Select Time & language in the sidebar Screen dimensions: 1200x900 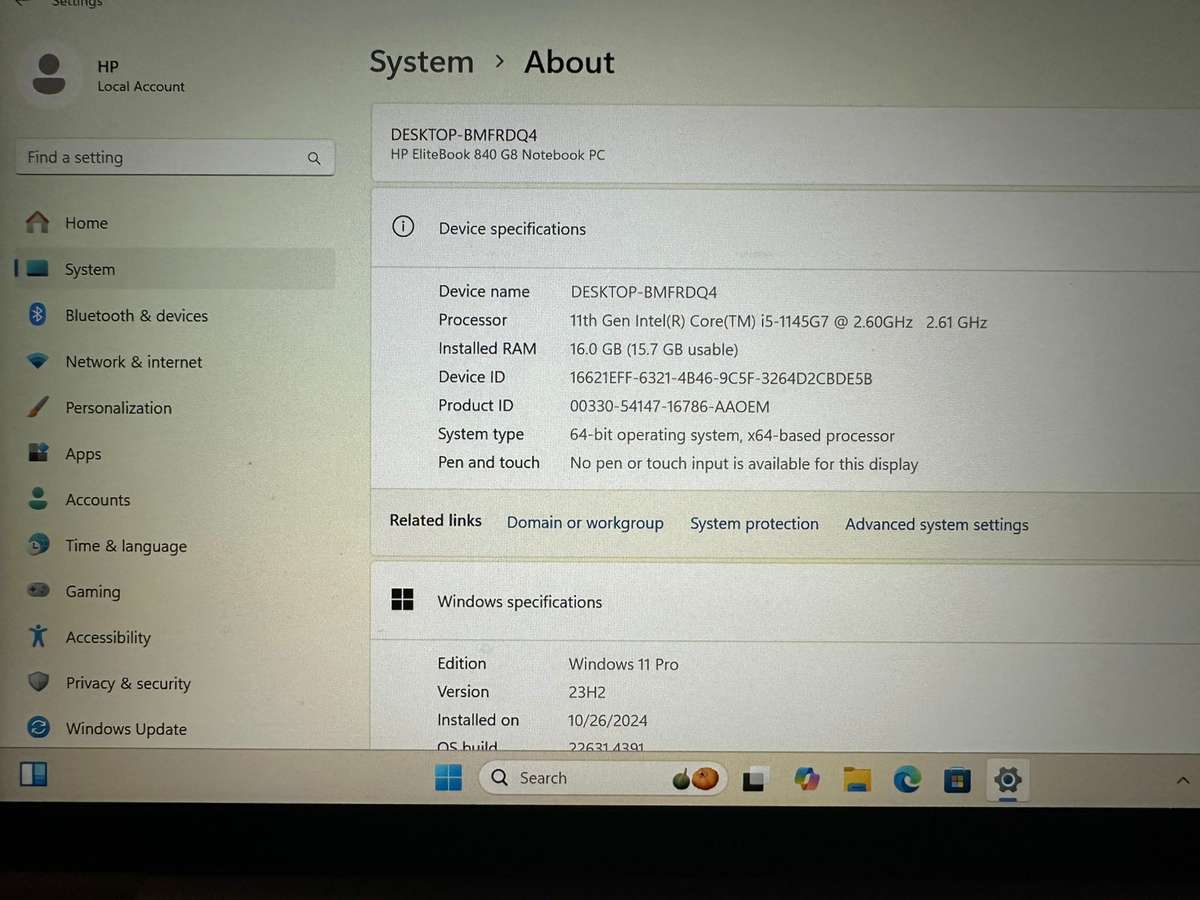click(x=125, y=545)
